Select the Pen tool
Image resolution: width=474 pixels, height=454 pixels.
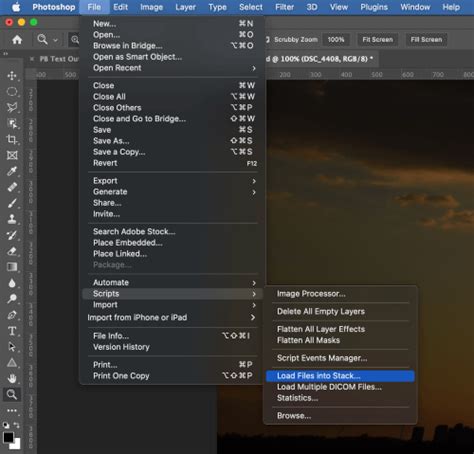point(12,315)
